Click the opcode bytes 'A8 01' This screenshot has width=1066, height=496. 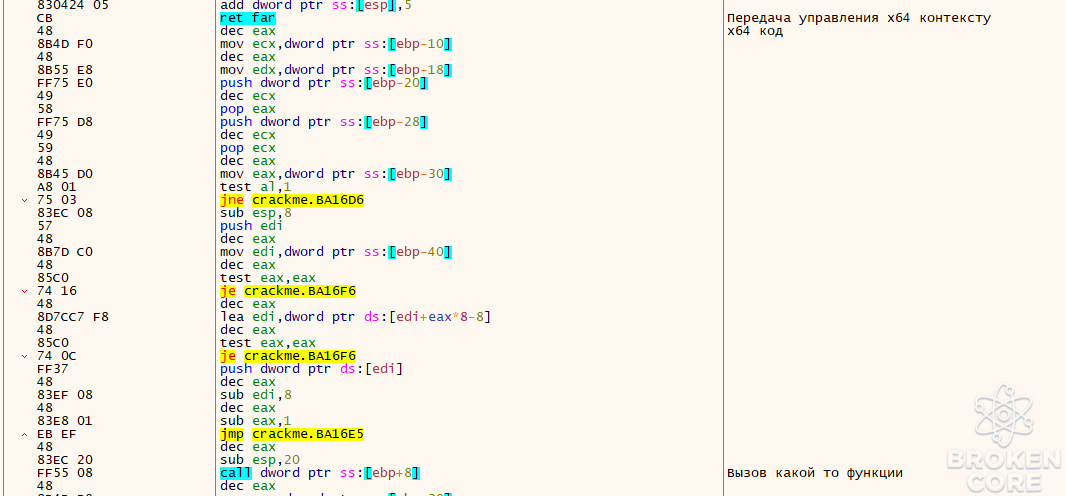click(x=56, y=187)
